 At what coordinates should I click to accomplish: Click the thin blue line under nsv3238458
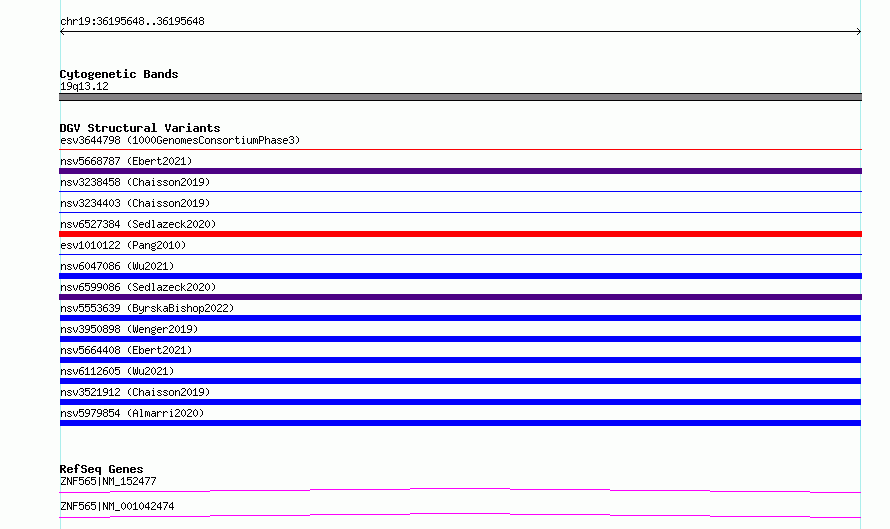[460, 191]
